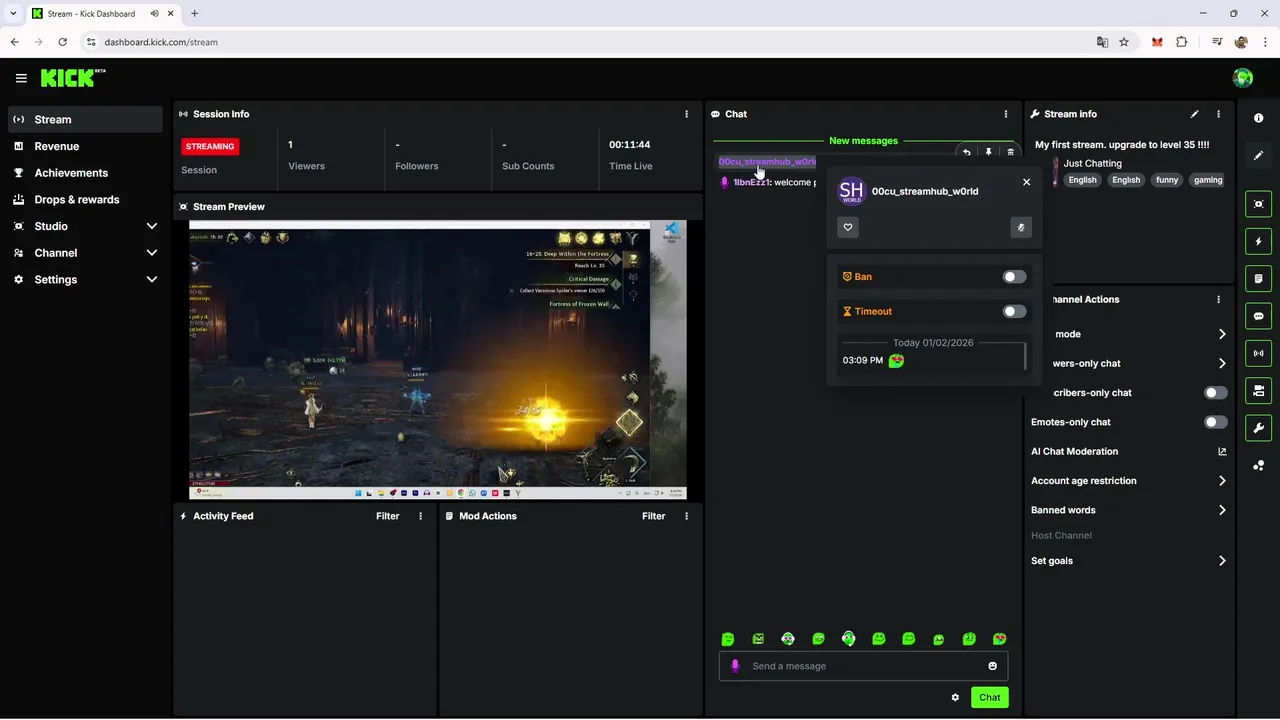The width and height of the screenshot is (1280, 720).
Task: Open the Channel Actions three-dot menu
Action: tap(1218, 299)
